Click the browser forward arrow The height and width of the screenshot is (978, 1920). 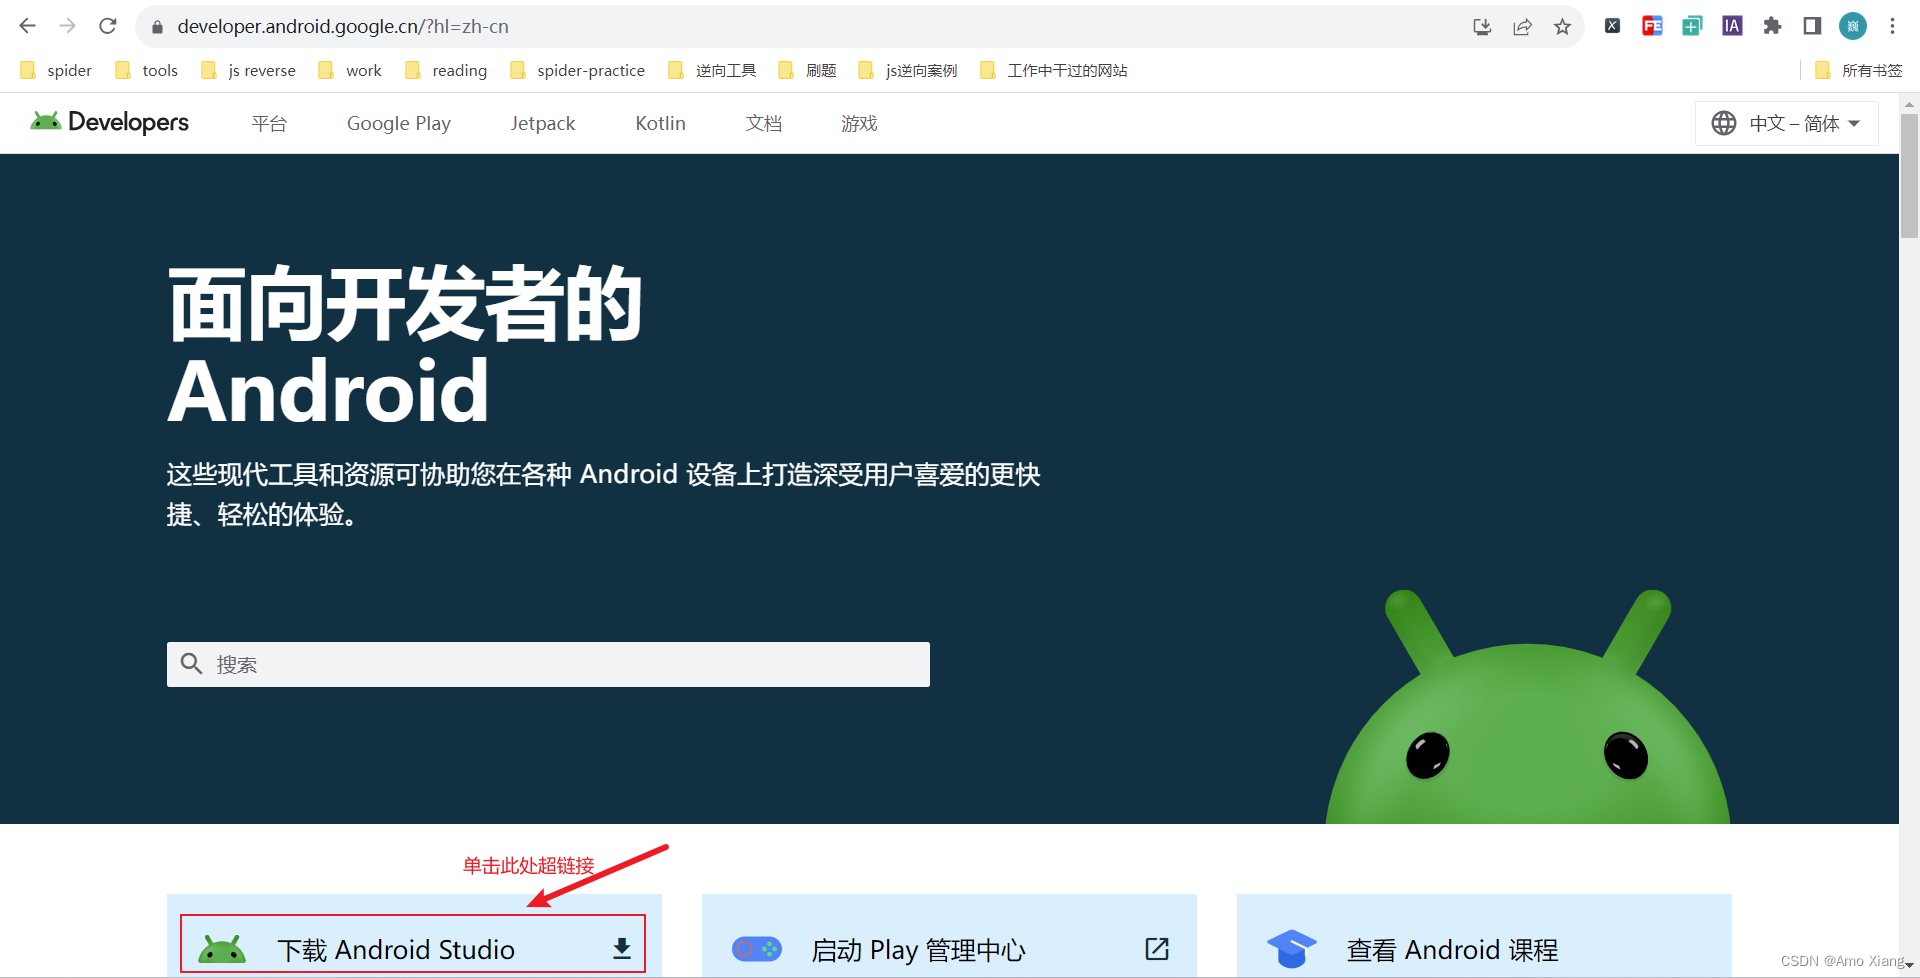coord(67,26)
